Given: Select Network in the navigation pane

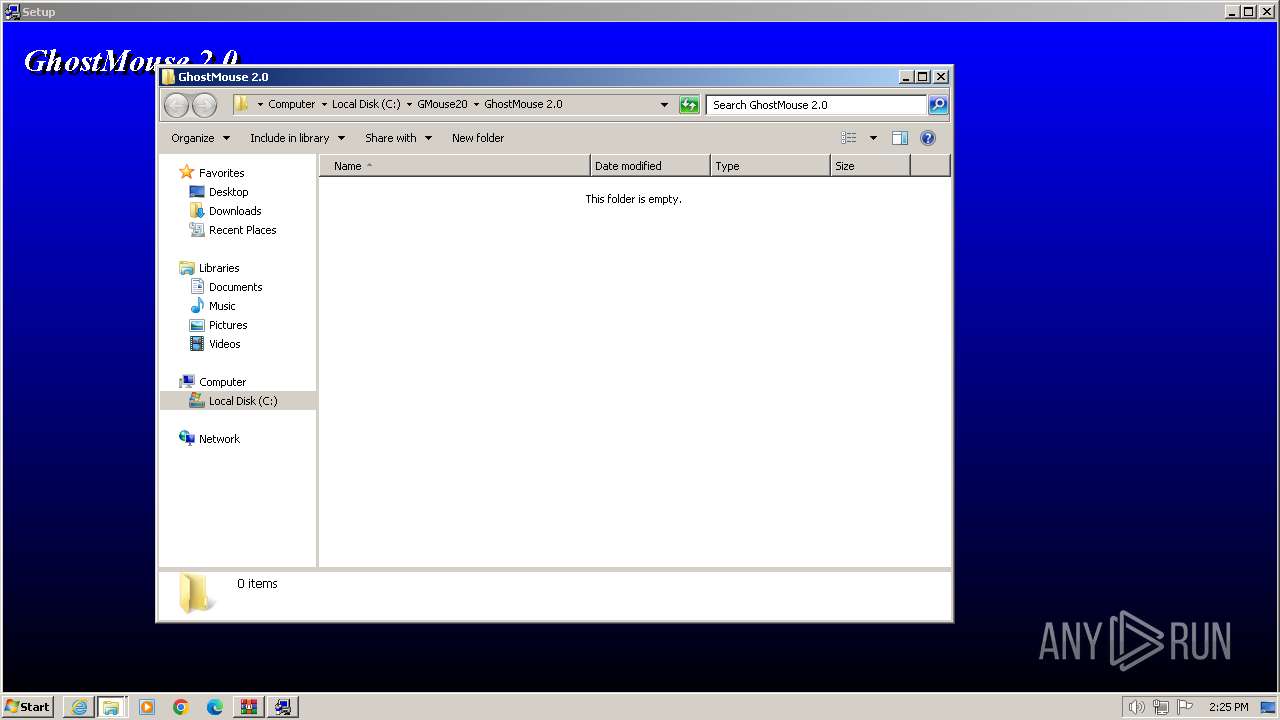Looking at the screenshot, I should (219, 439).
